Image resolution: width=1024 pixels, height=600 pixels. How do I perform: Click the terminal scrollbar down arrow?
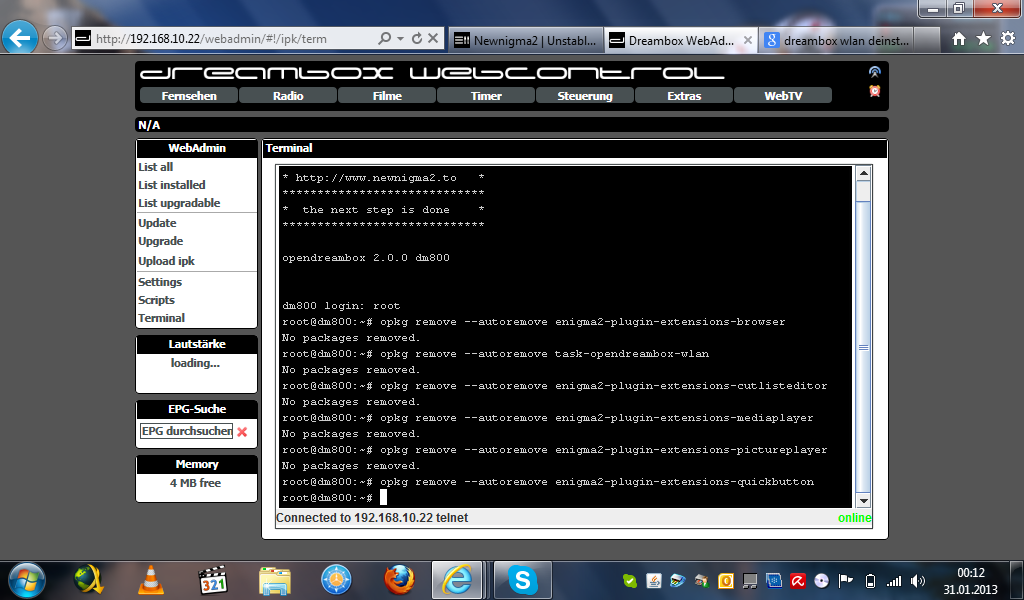pyautogui.click(x=863, y=501)
